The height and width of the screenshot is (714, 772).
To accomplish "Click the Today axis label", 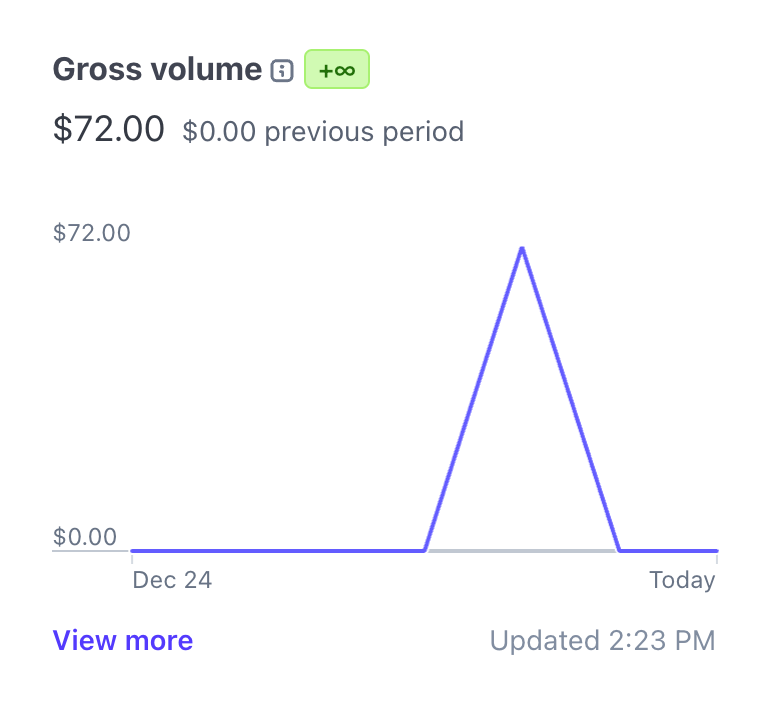I will point(682,581).
